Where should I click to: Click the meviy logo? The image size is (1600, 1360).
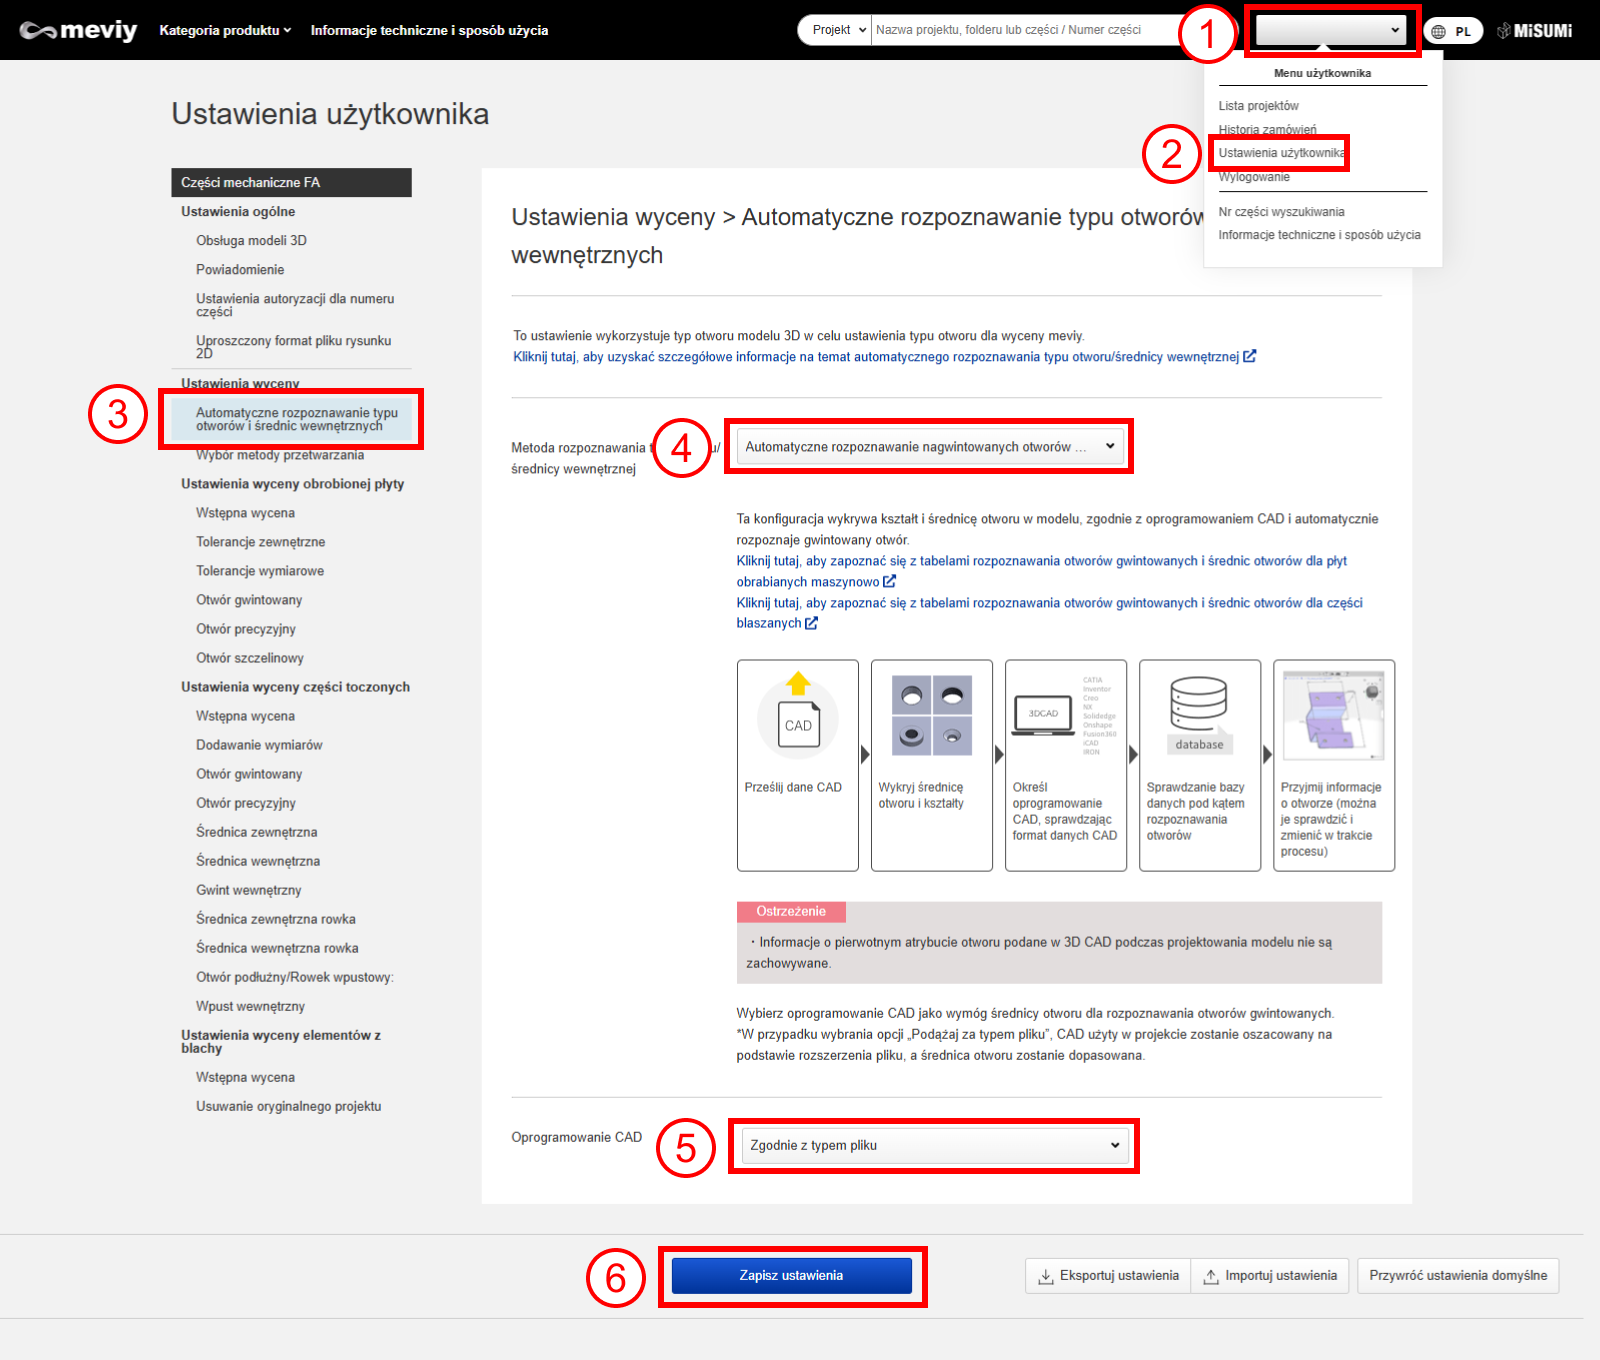[78, 30]
